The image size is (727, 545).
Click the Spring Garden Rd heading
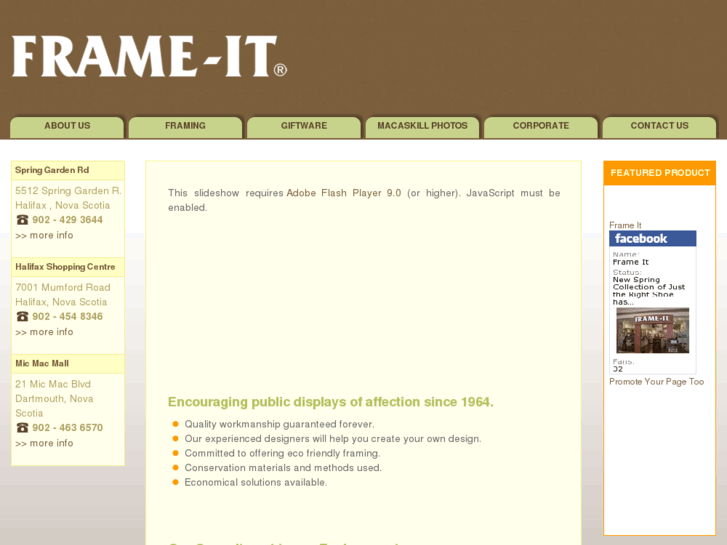coord(52,170)
